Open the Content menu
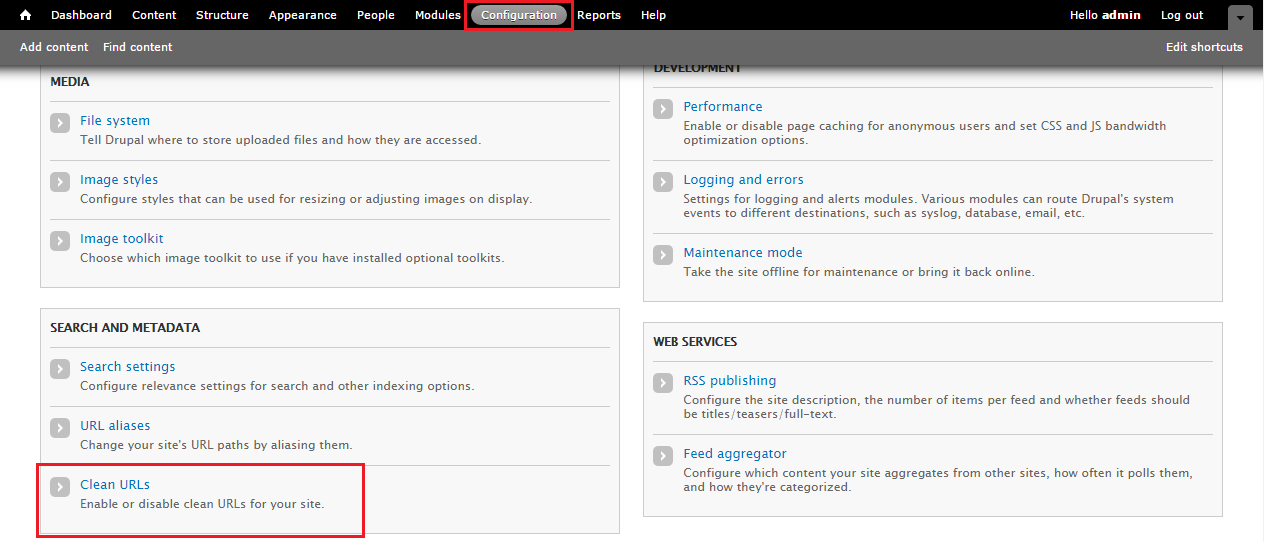 154,15
